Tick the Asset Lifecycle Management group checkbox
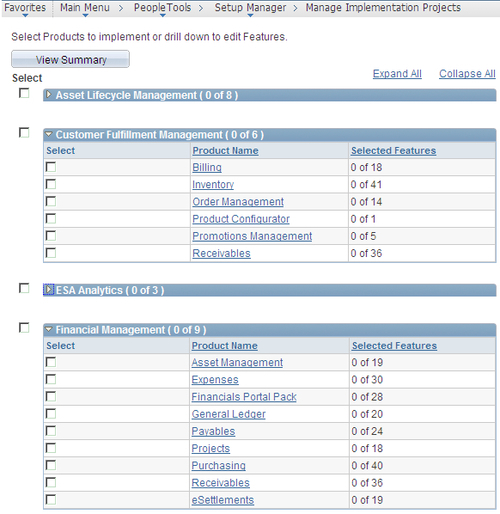 tap(24, 93)
